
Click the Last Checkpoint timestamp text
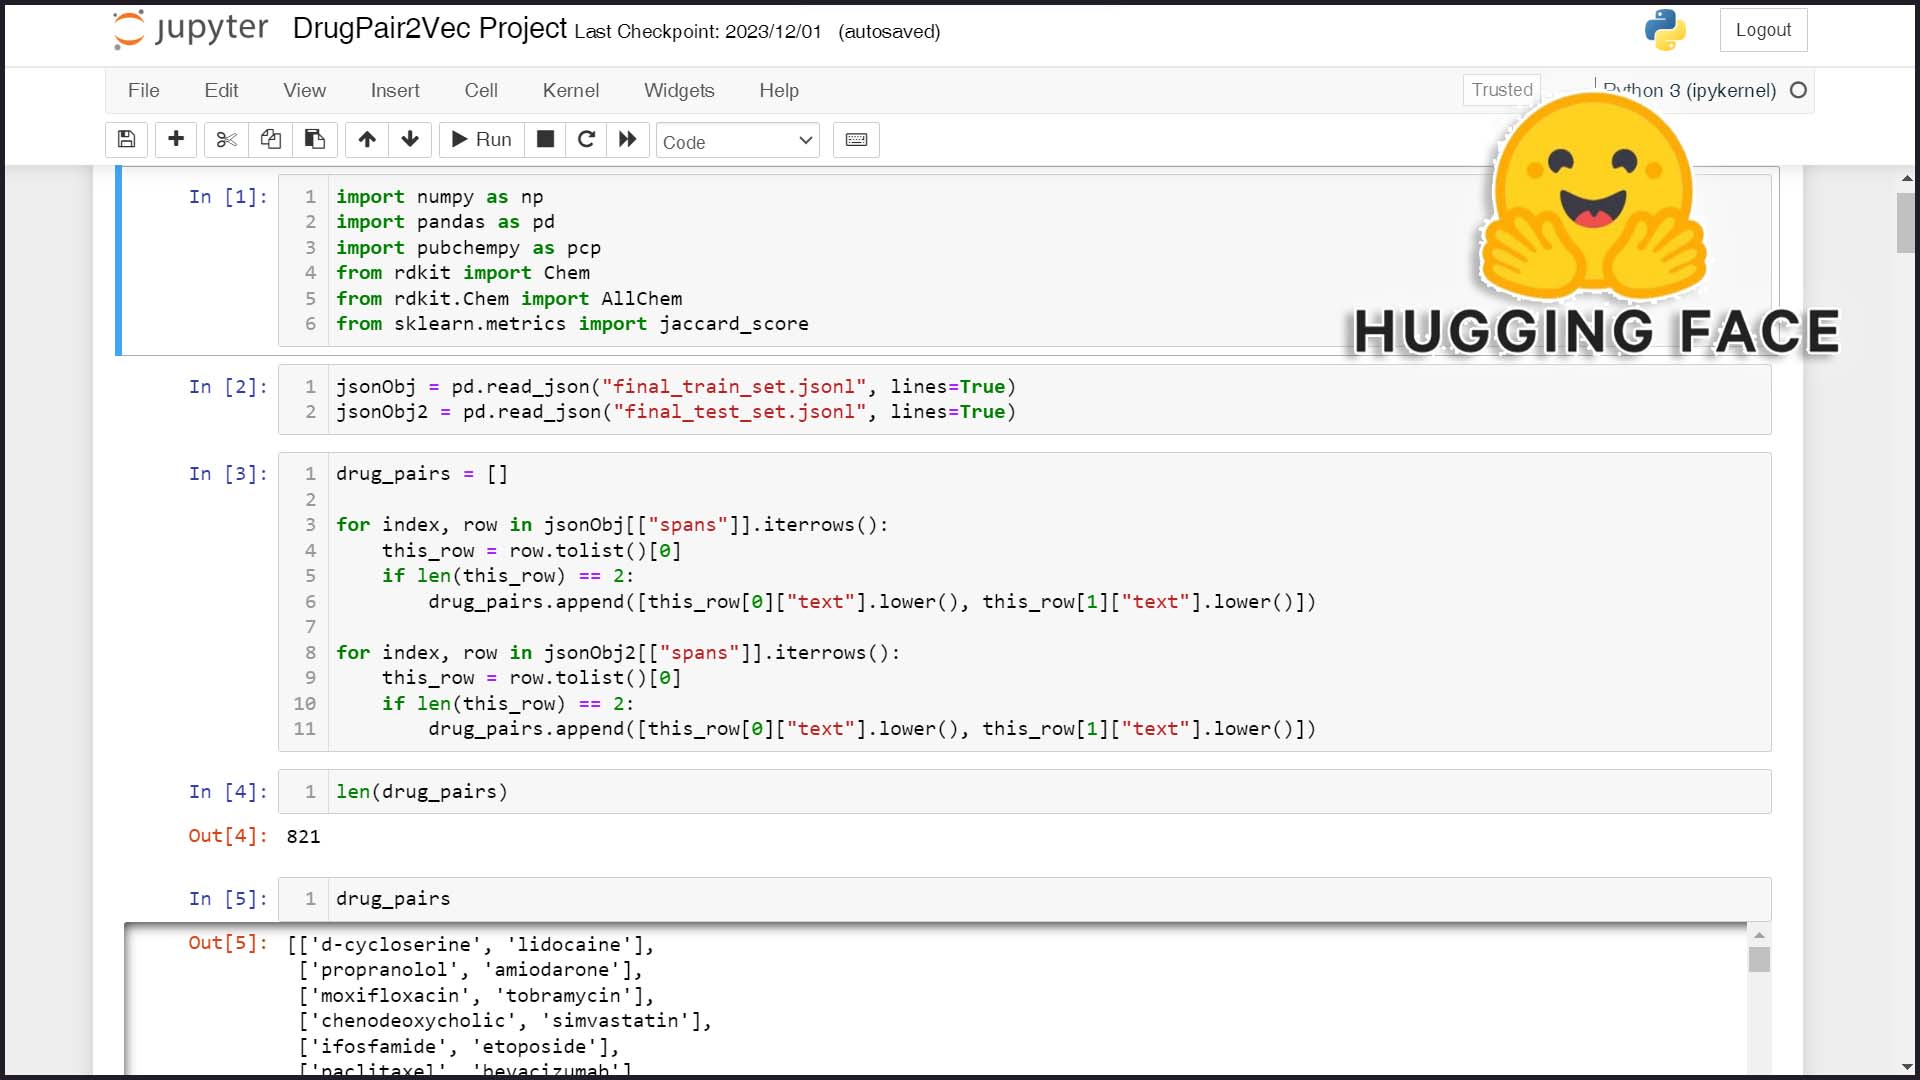698,32
